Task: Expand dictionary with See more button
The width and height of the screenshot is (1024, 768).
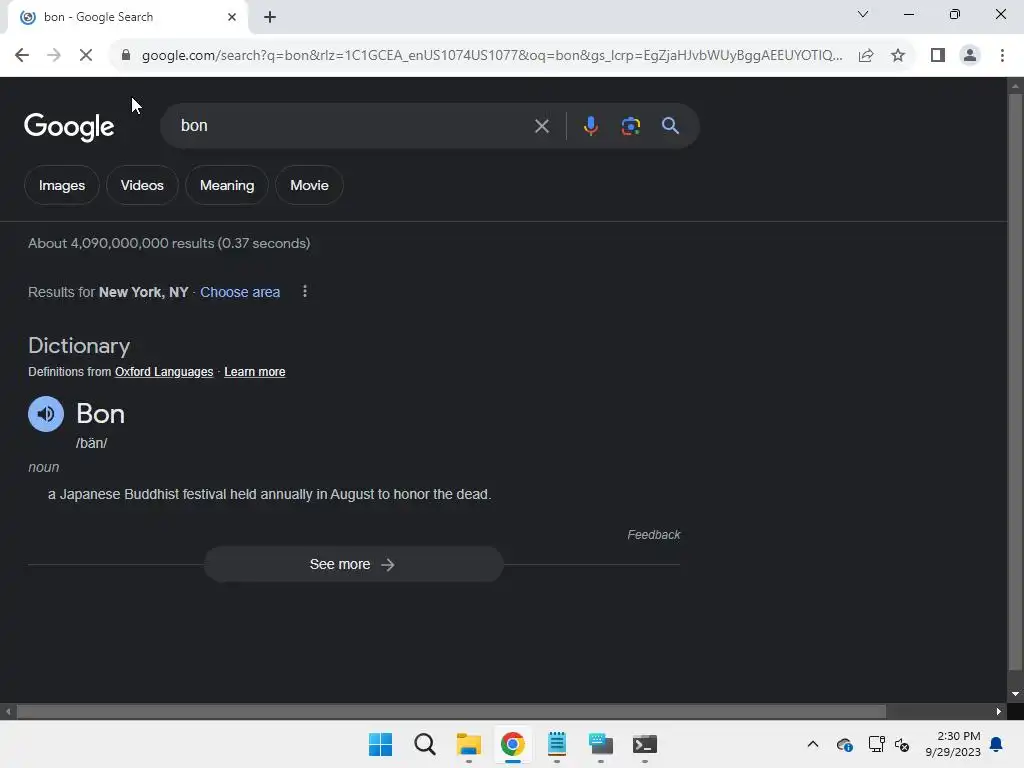Action: tap(353, 564)
